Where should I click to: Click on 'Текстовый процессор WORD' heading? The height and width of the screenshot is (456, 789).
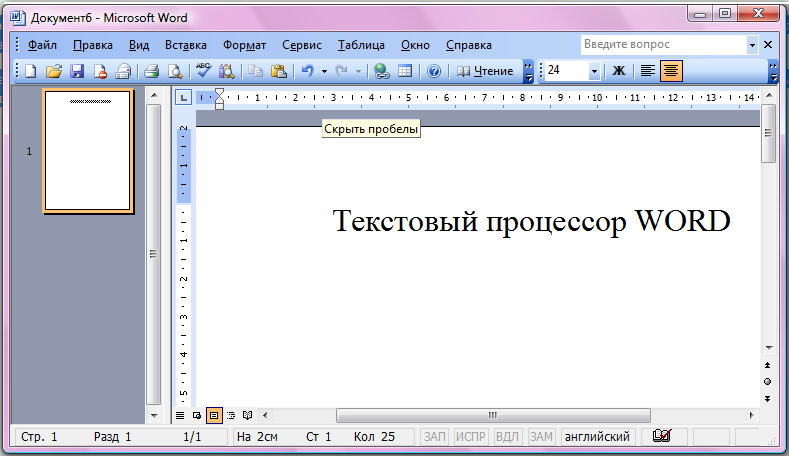coord(531,221)
